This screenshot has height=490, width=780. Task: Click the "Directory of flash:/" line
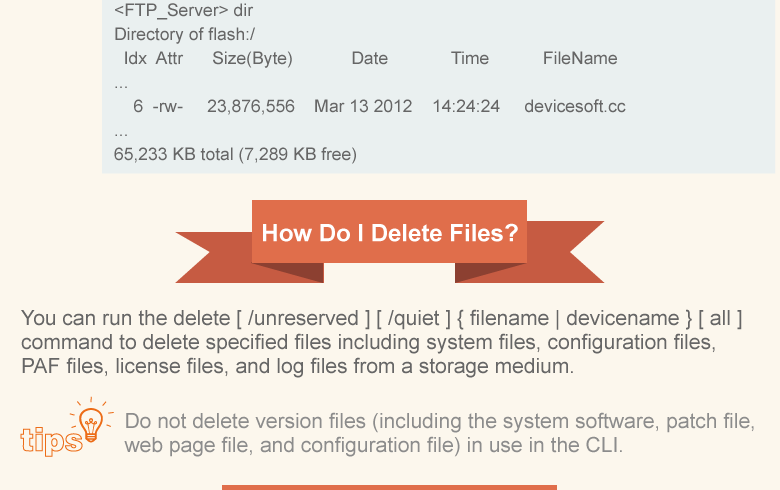[x=185, y=34]
